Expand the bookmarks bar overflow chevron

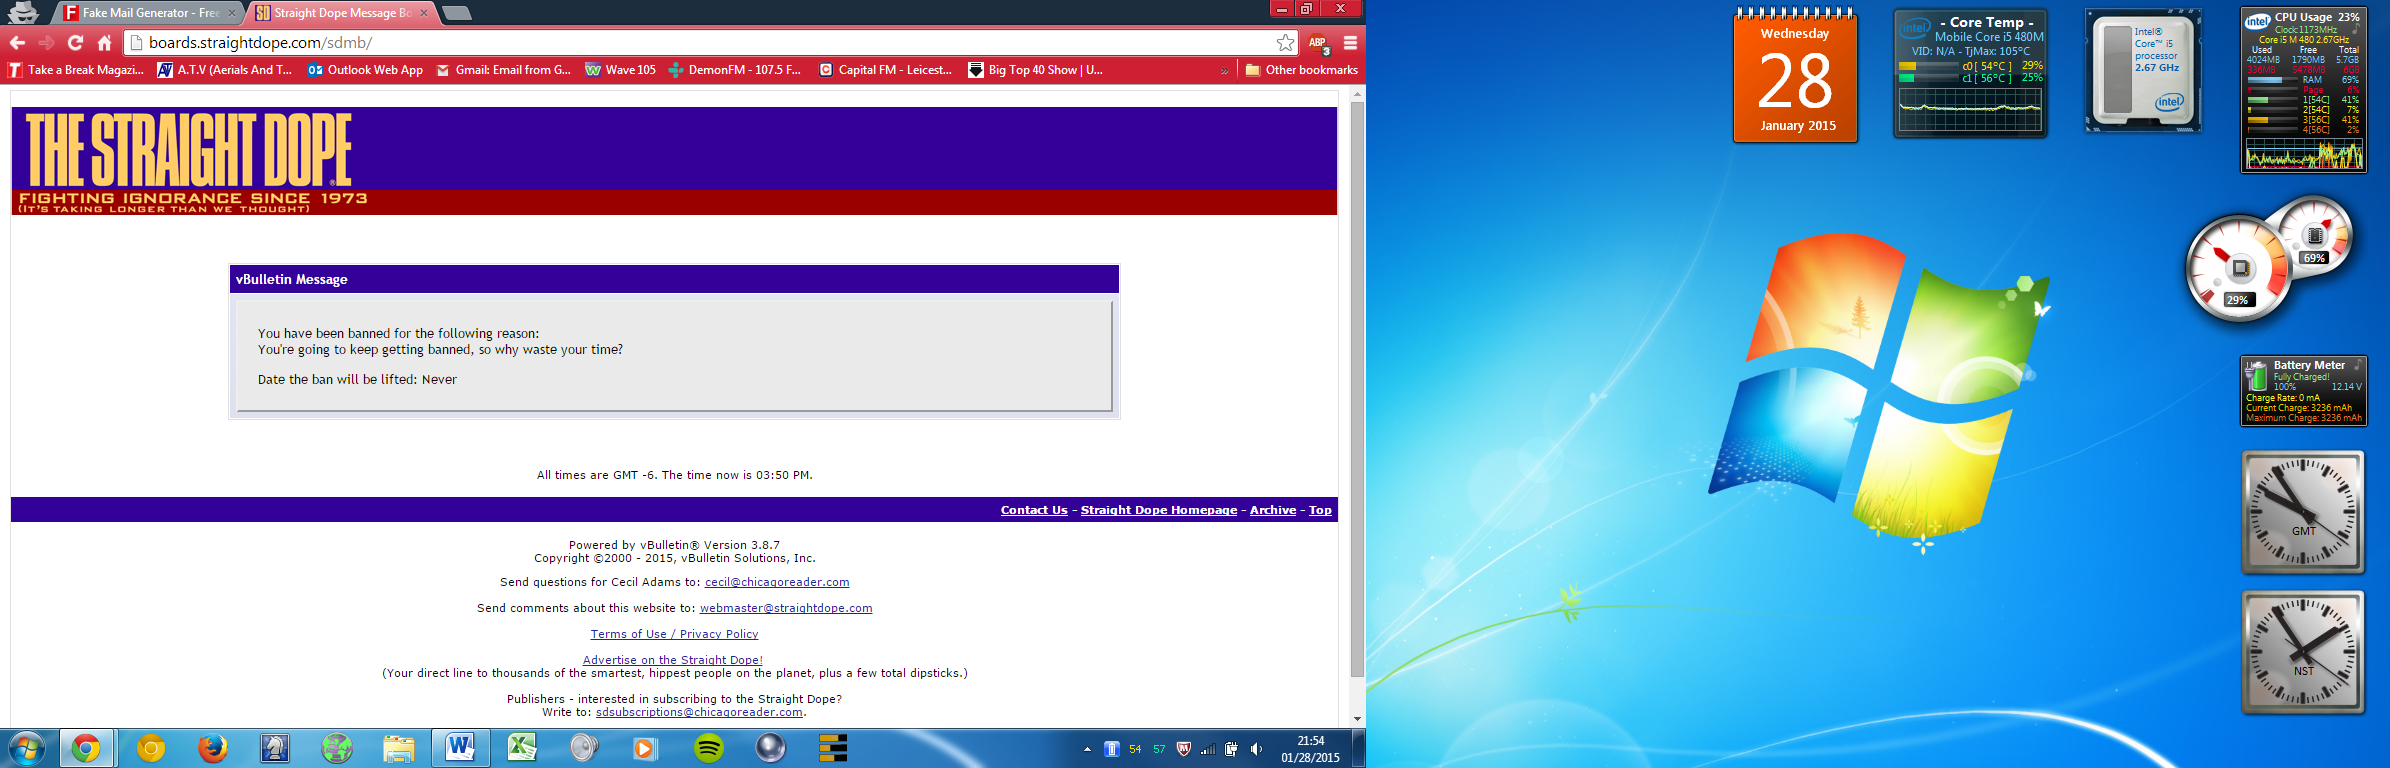(1224, 71)
